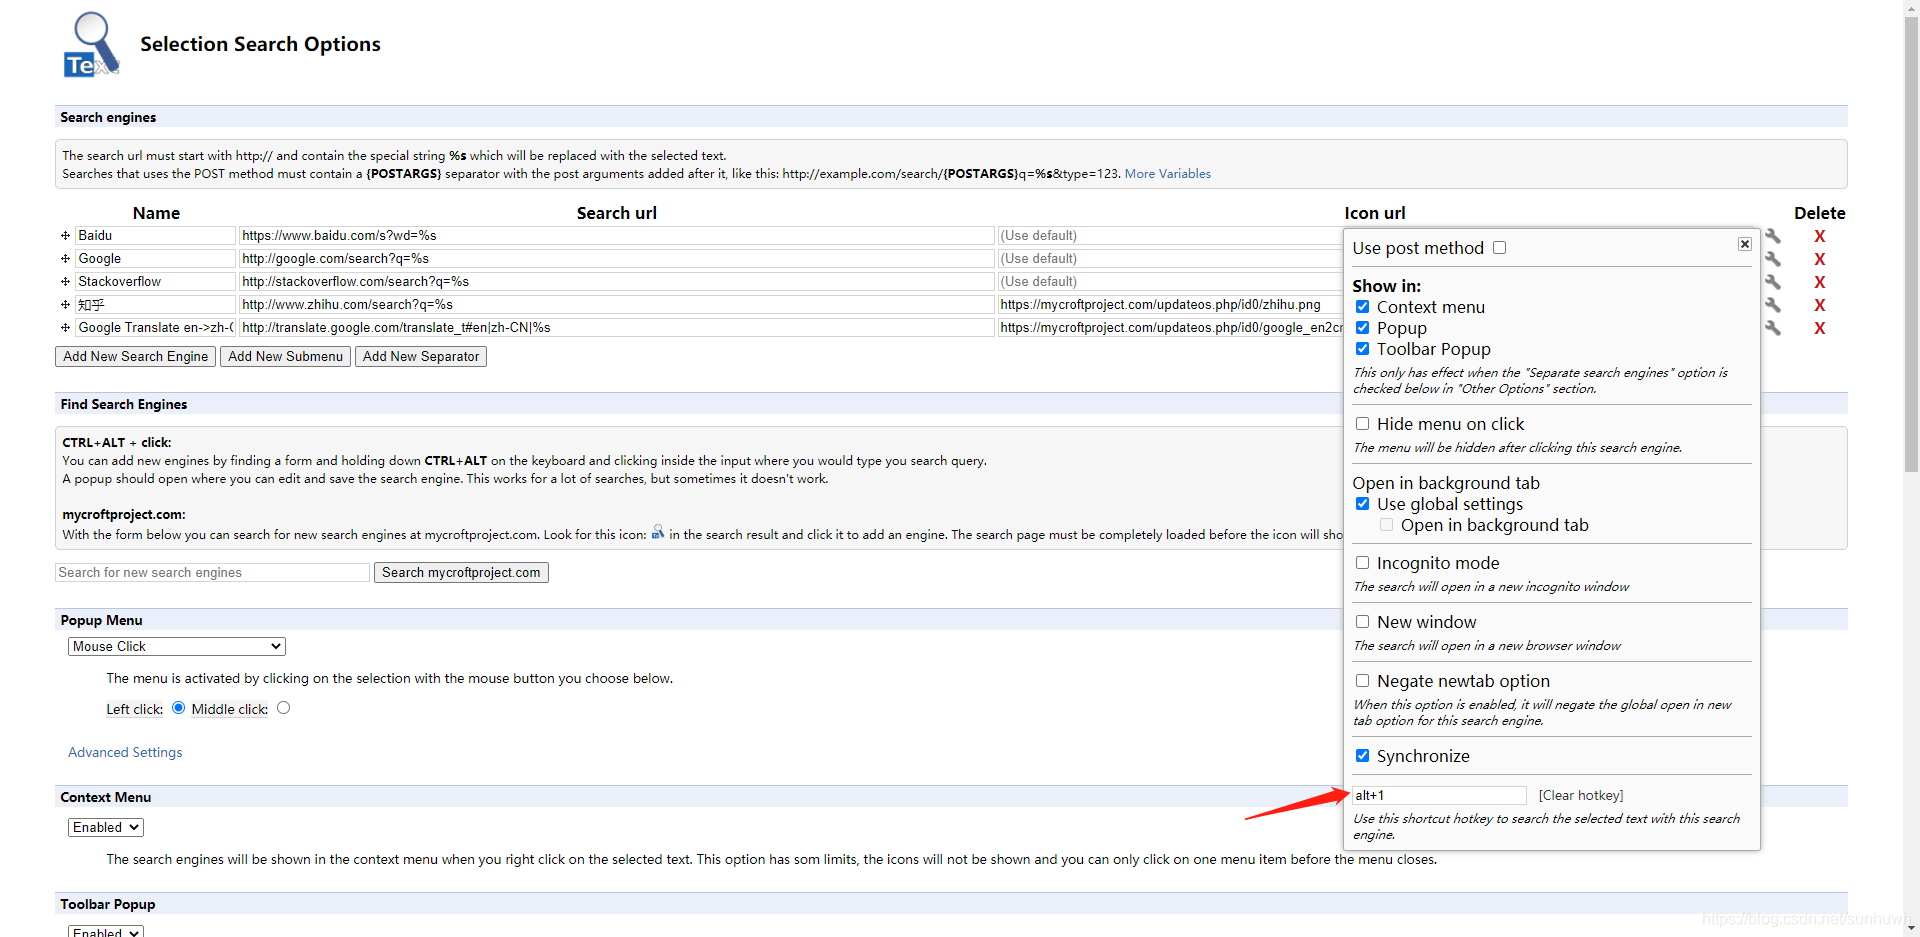
Task: Enable New window checkbox
Action: tap(1362, 622)
